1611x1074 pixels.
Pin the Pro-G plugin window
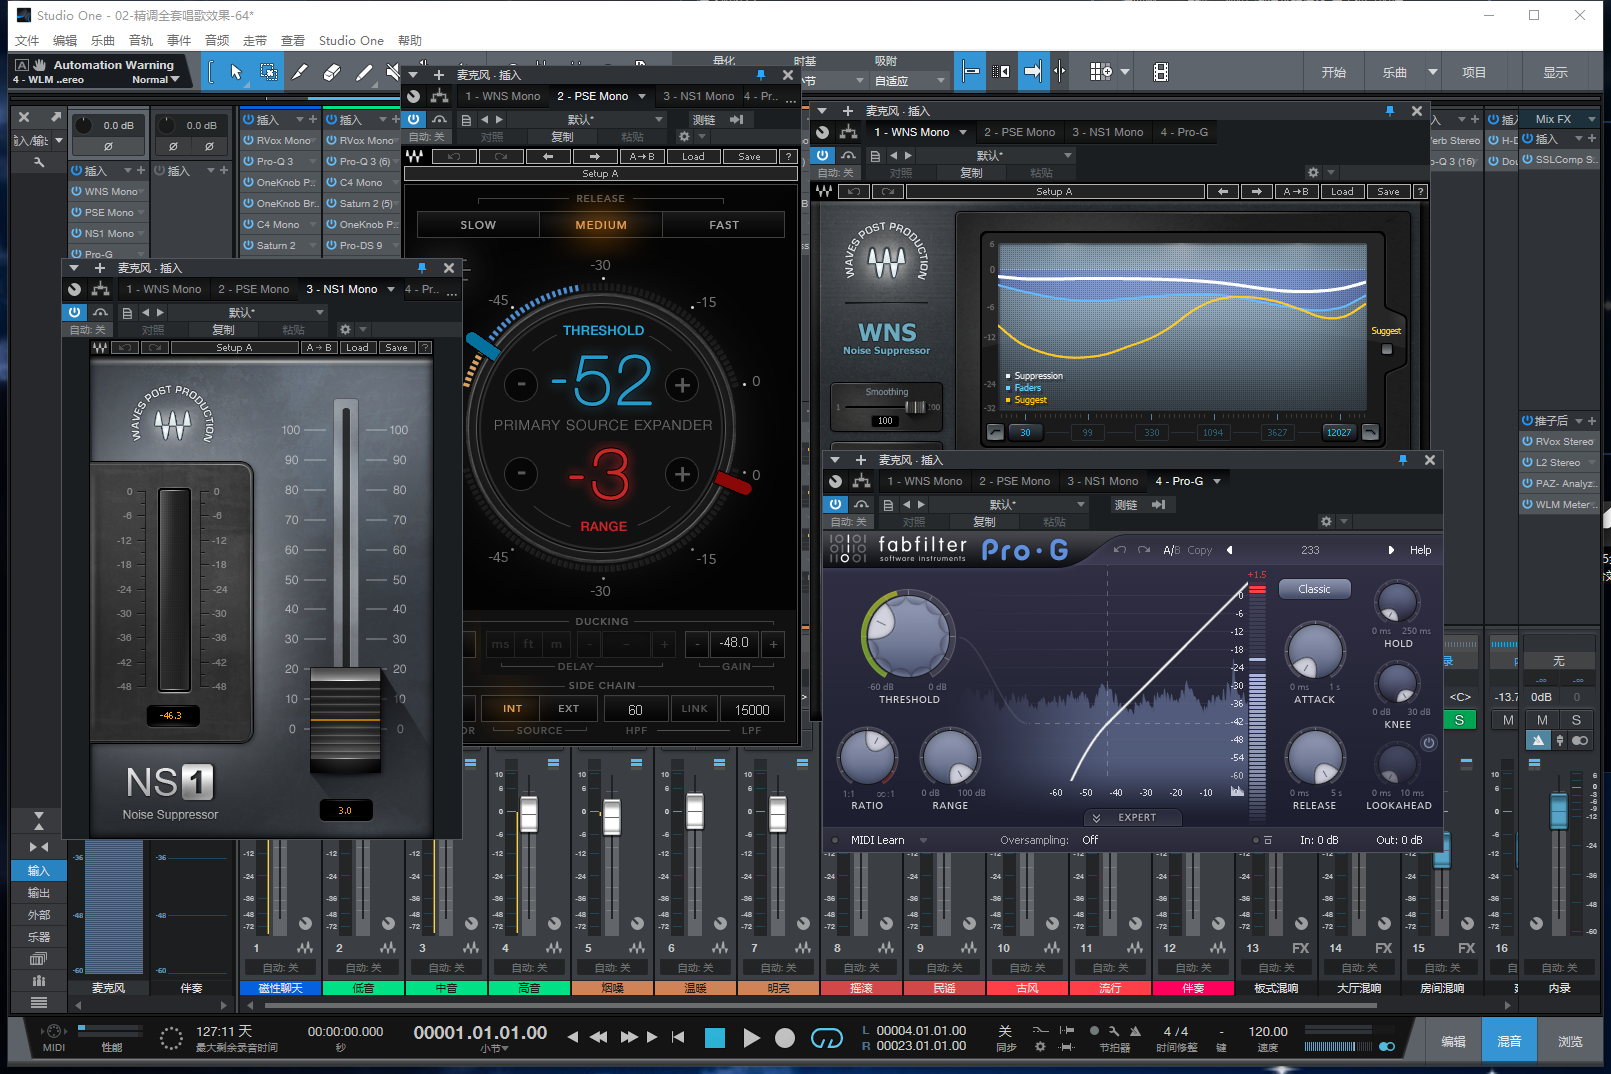coord(1402,460)
